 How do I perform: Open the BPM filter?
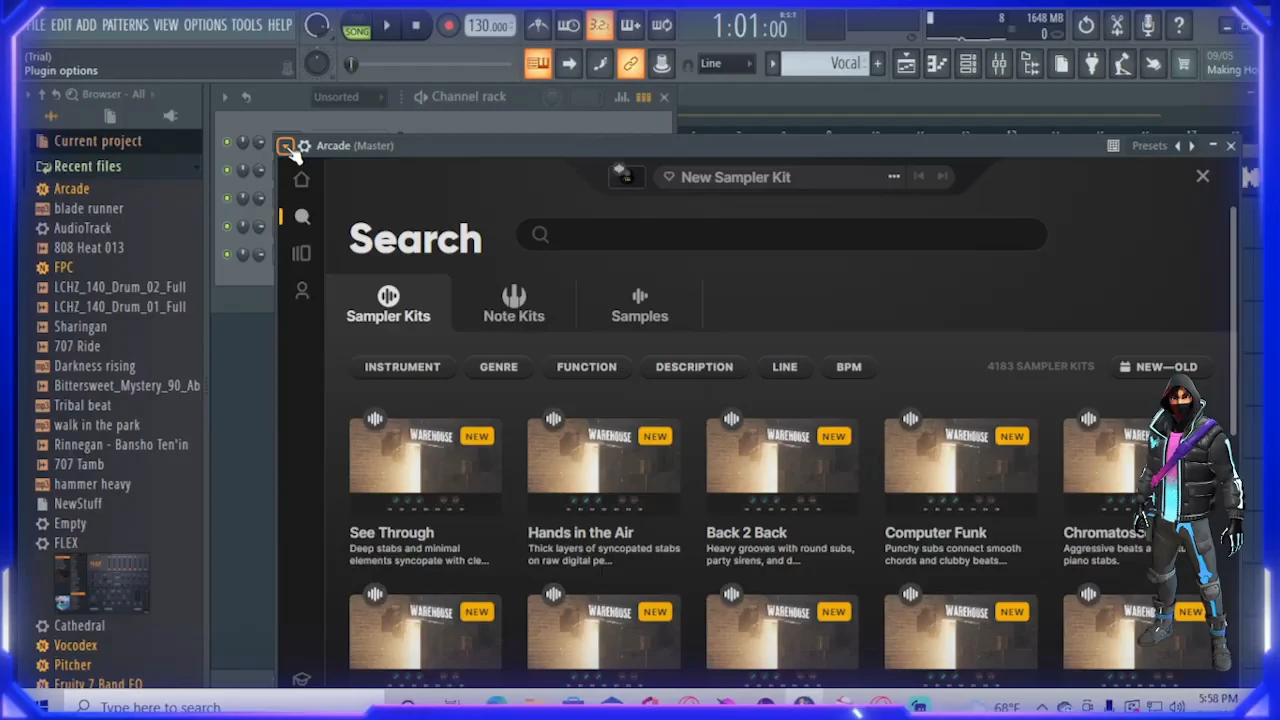click(x=849, y=367)
